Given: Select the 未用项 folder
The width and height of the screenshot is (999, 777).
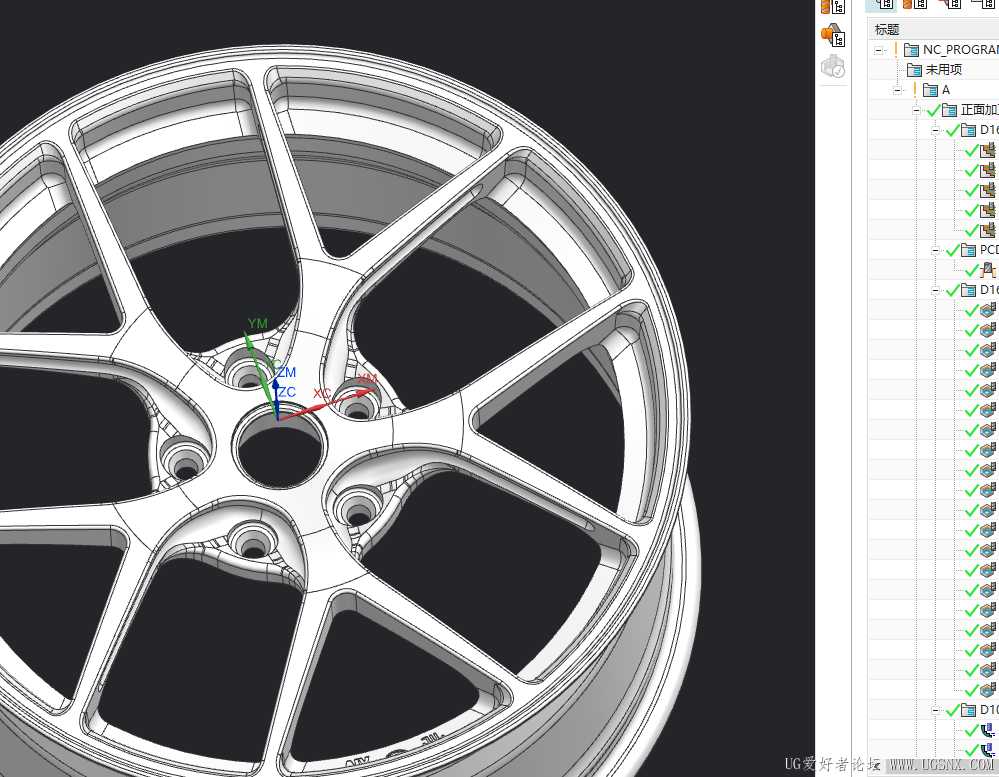Looking at the screenshot, I should pyautogui.click(x=935, y=69).
